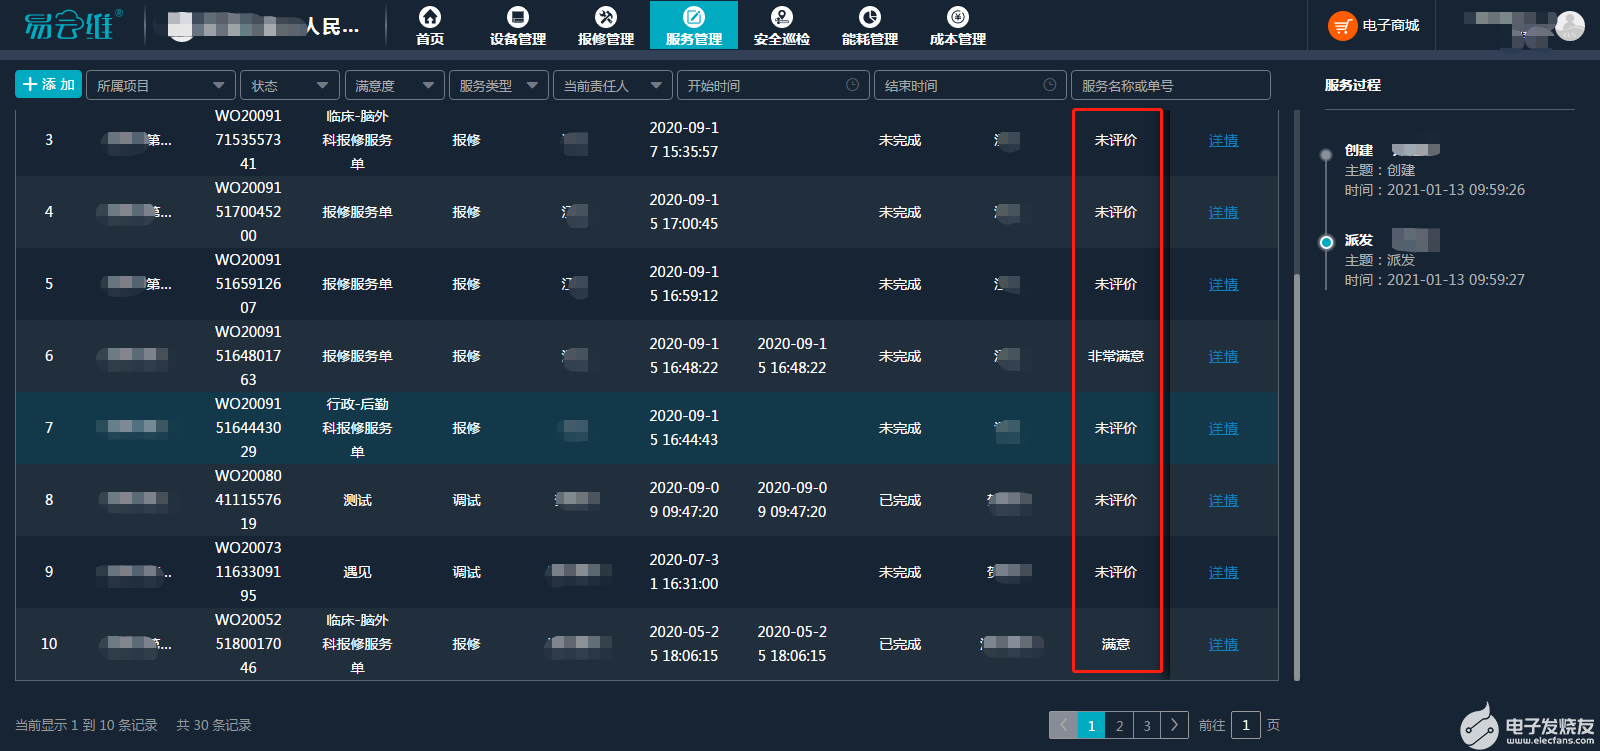
Task: Click the 派发 timeline marker
Action: (x=1326, y=242)
